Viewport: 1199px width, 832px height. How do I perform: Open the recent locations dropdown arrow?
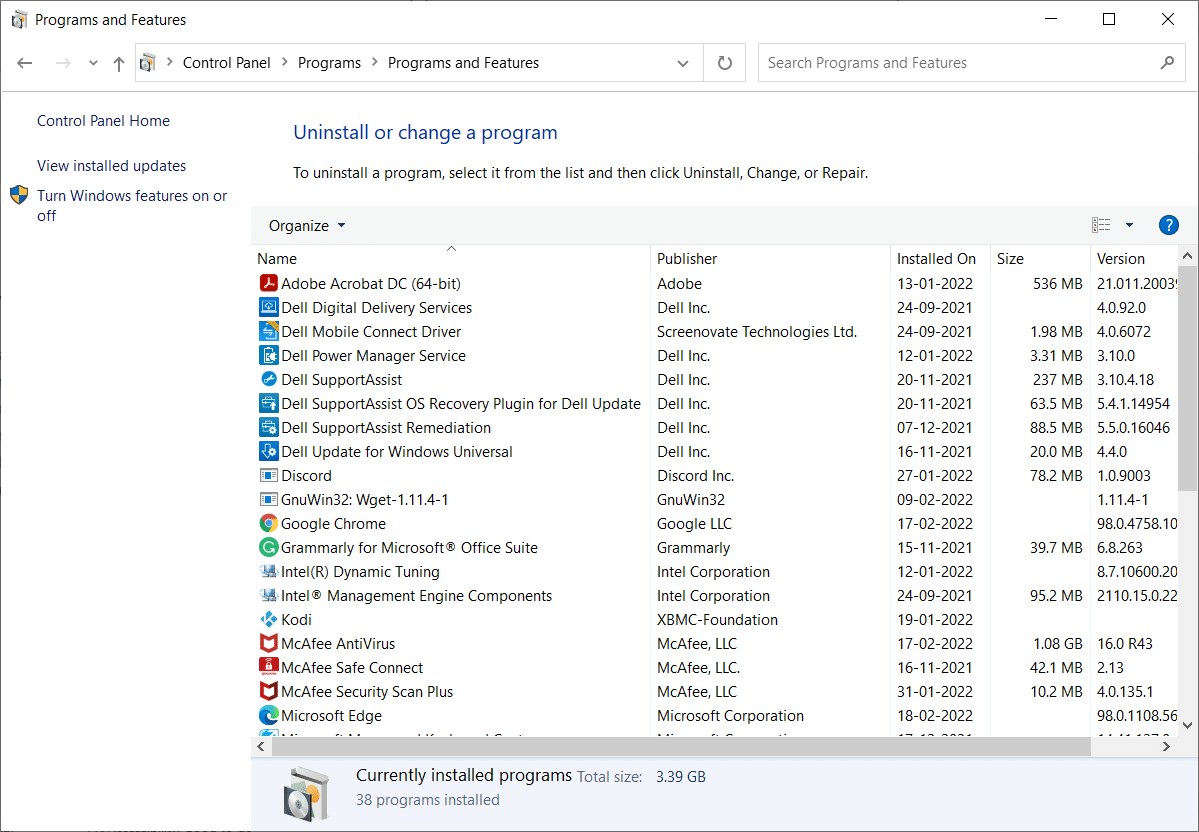(x=93, y=63)
